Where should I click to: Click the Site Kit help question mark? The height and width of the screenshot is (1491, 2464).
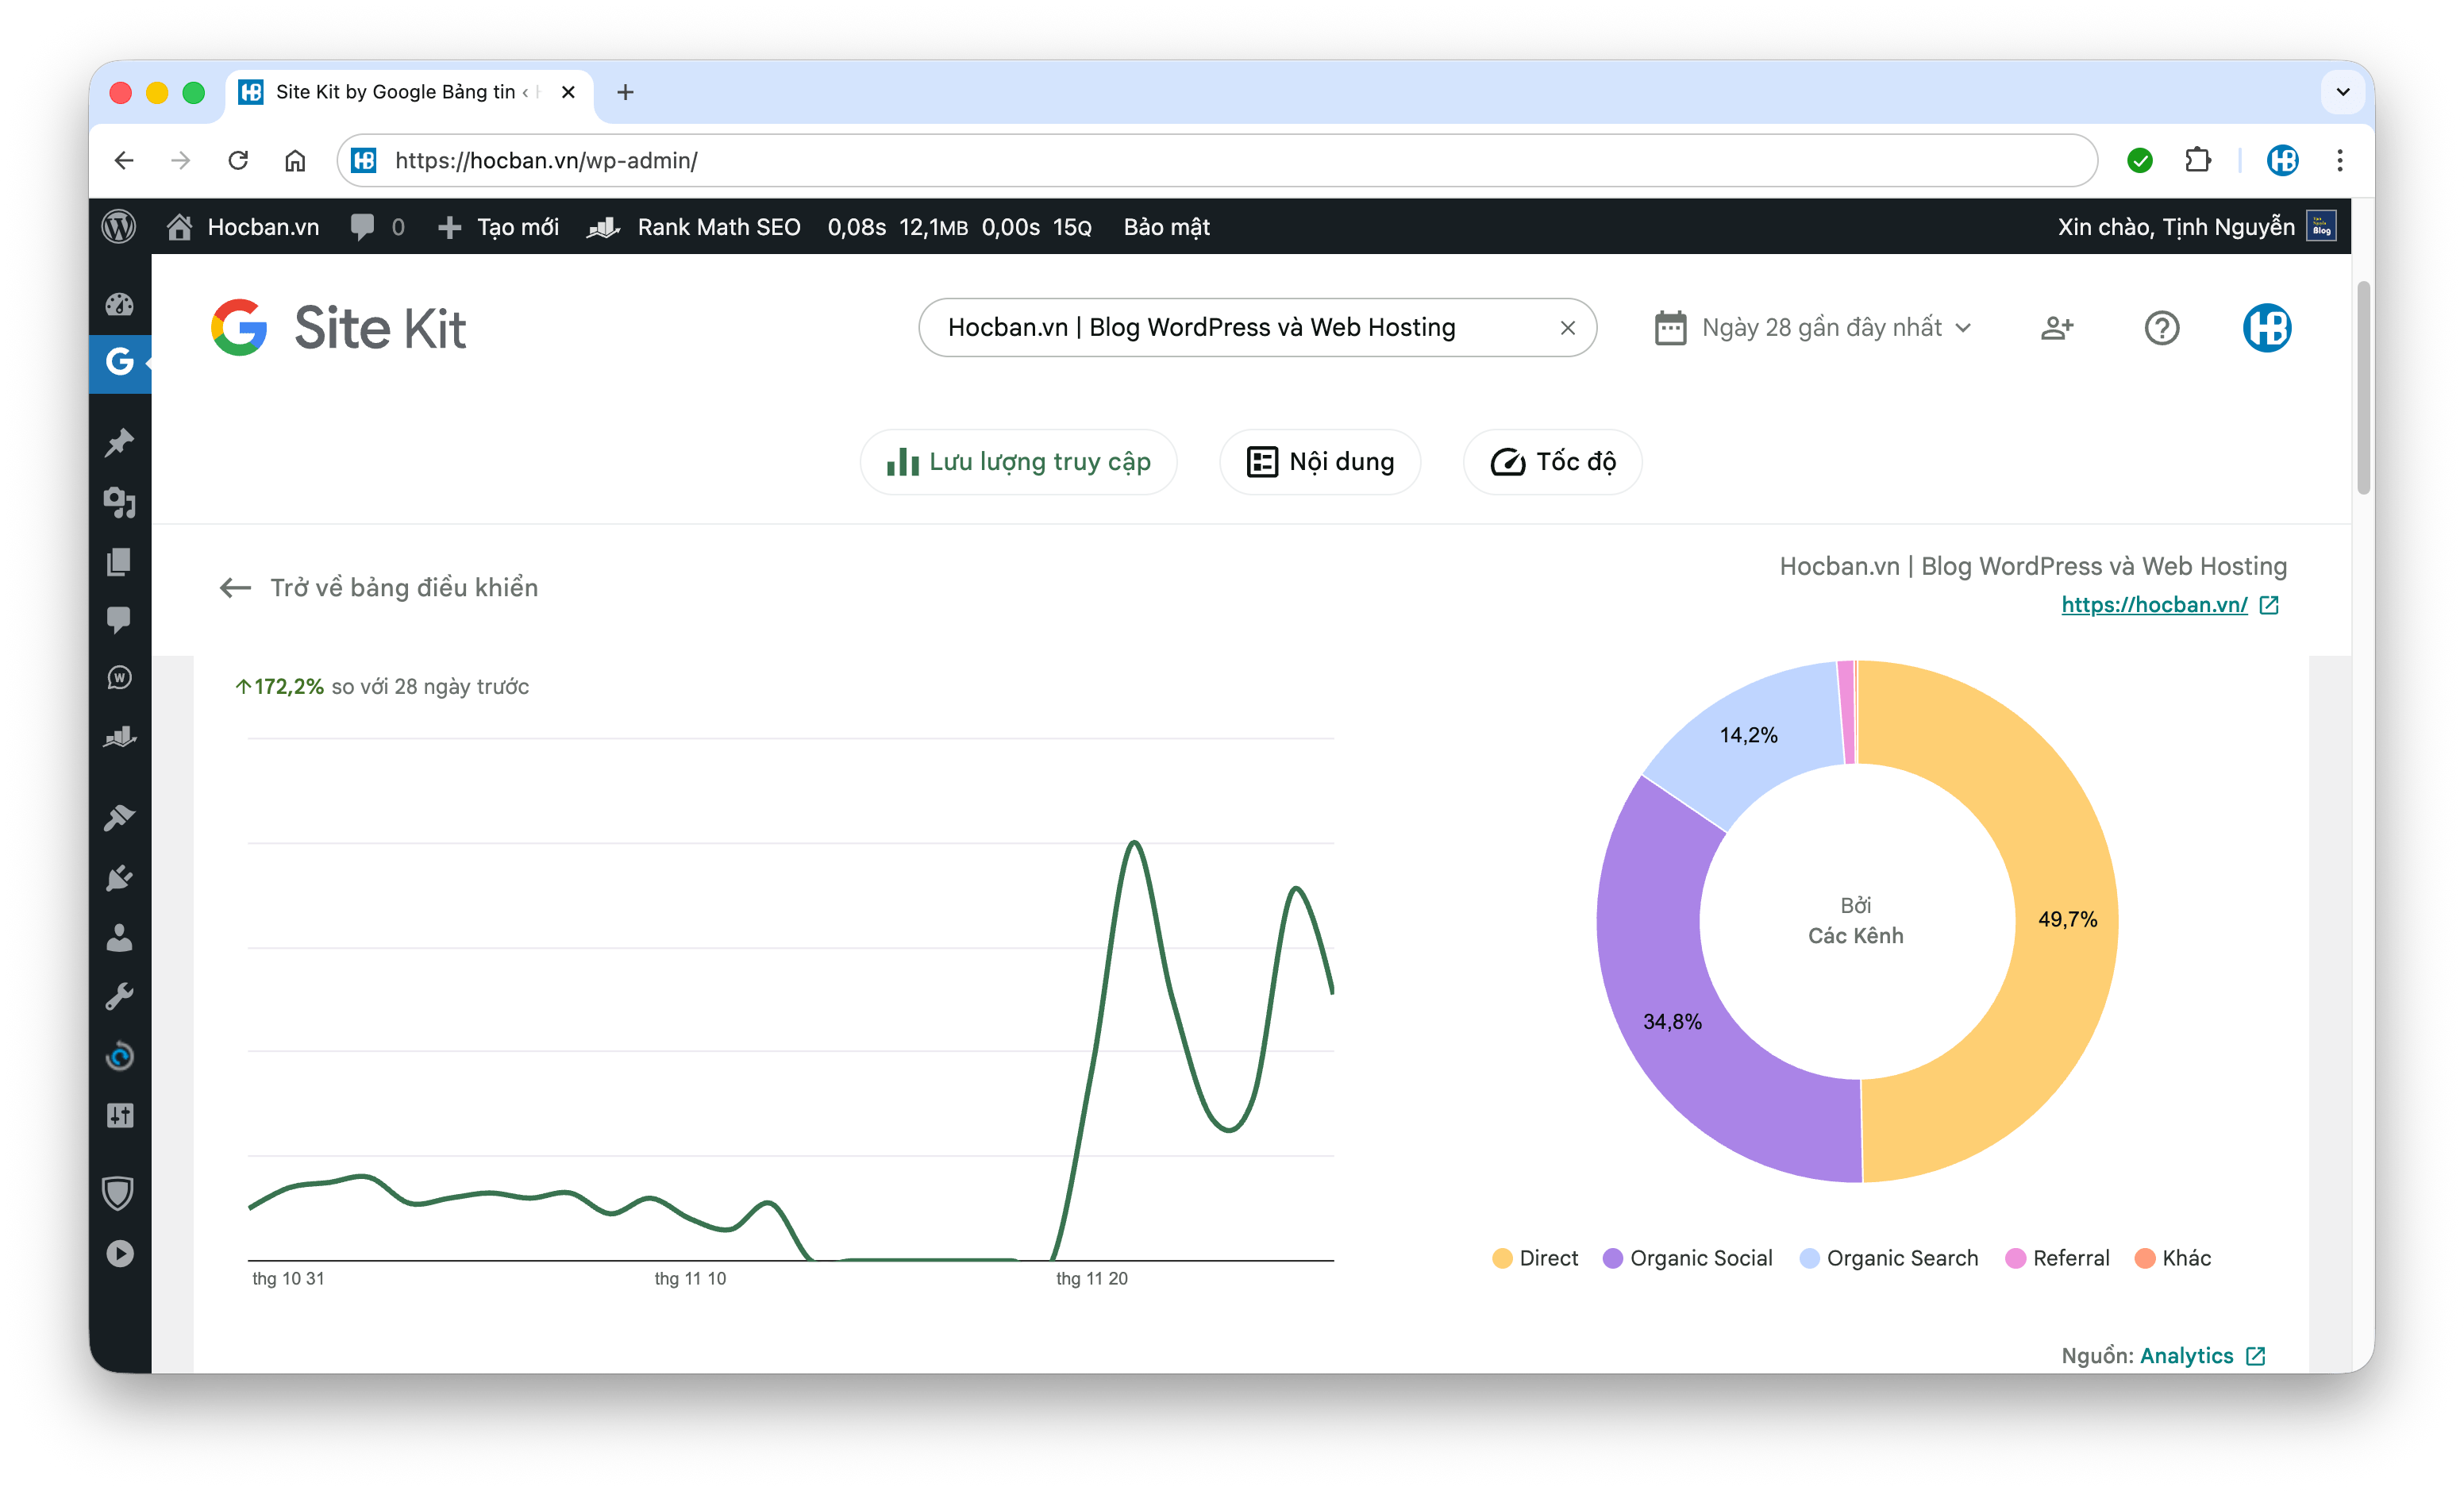click(x=2161, y=328)
